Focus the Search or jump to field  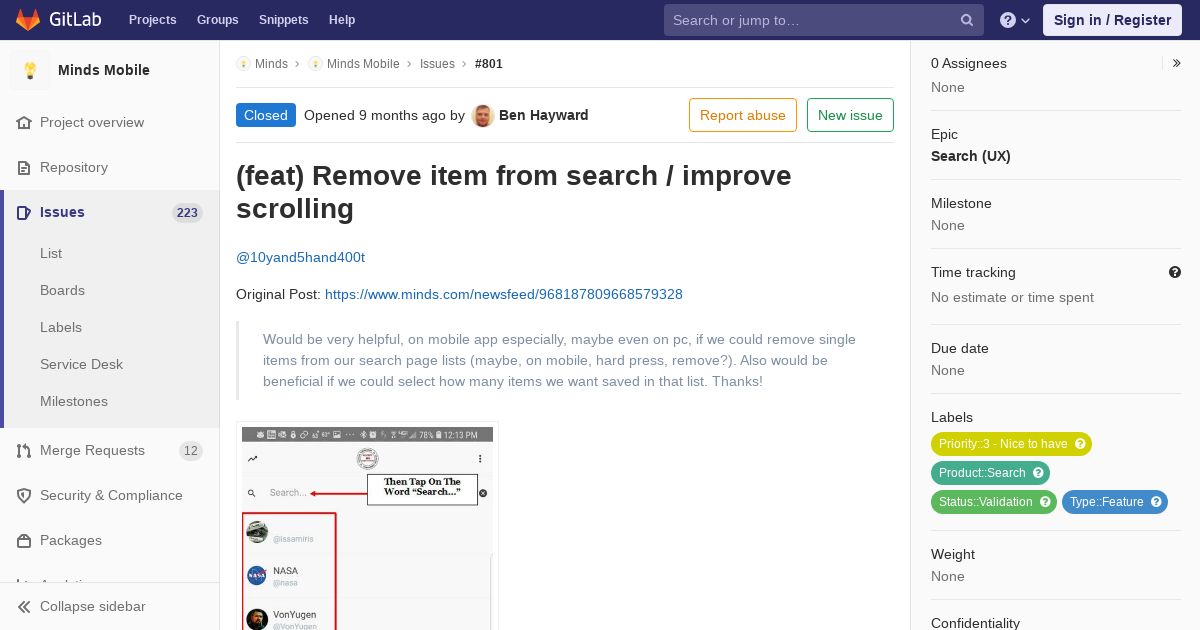[x=824, y=20]
